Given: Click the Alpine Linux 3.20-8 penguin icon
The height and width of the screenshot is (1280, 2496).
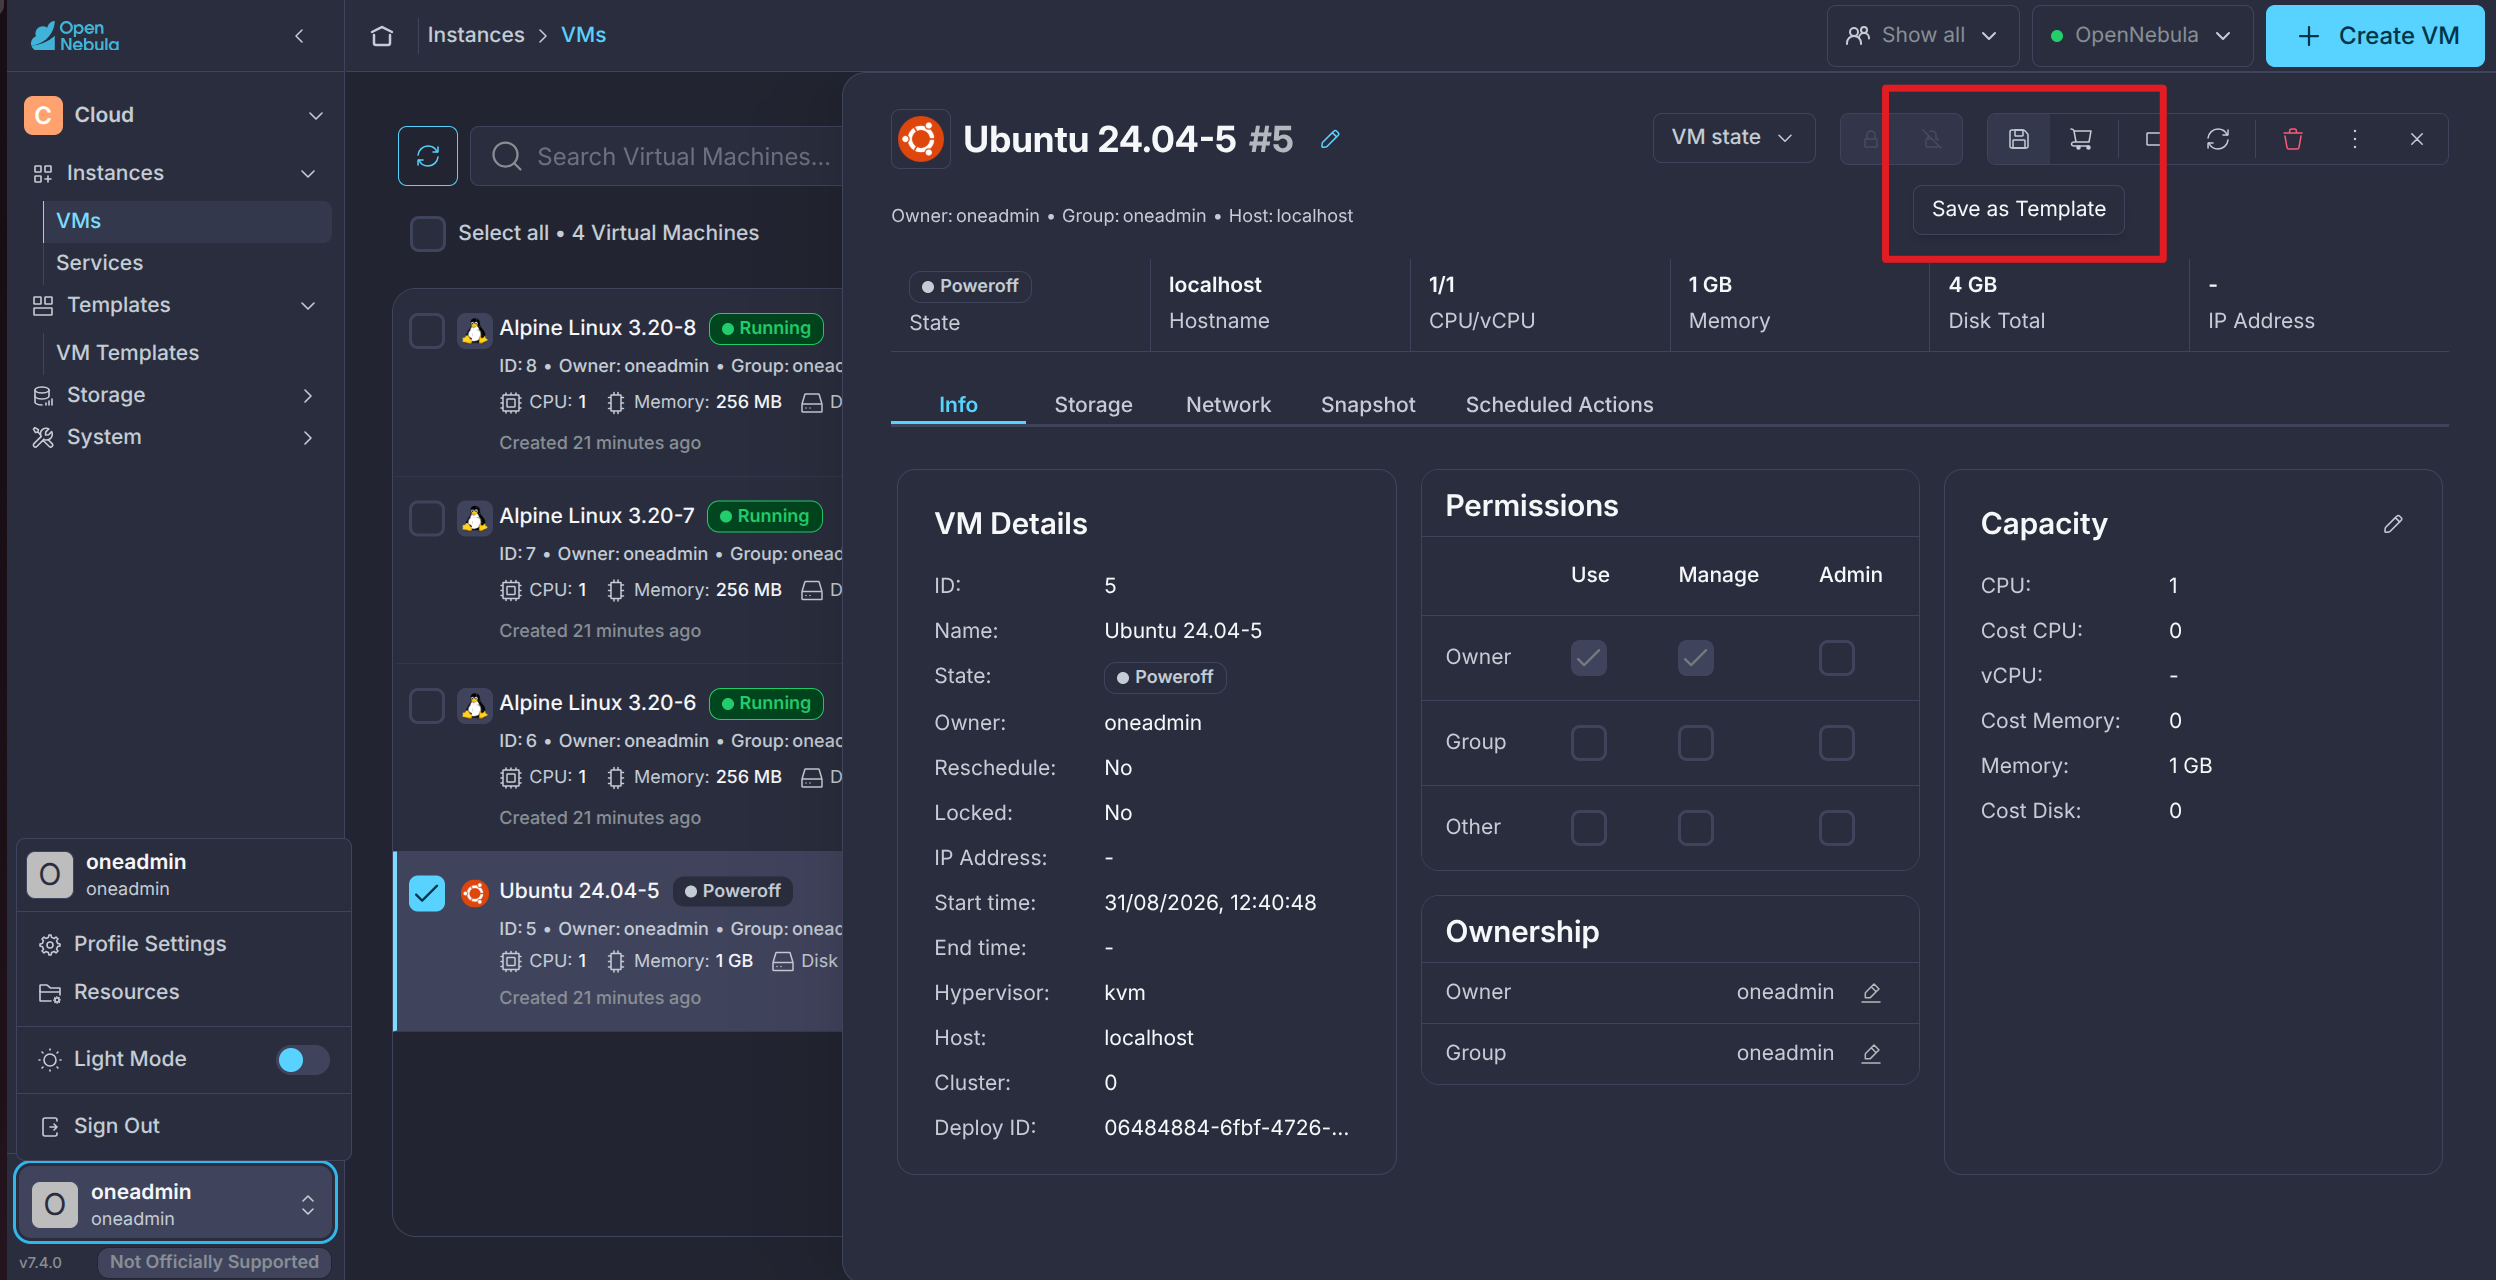Looking at the screenshot, I should 474,330.
